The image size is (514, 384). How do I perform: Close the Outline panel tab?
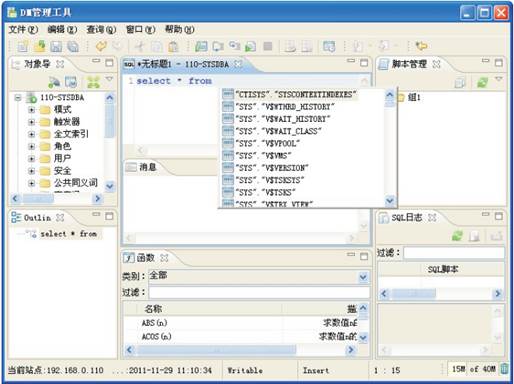[x=60, y=218]
